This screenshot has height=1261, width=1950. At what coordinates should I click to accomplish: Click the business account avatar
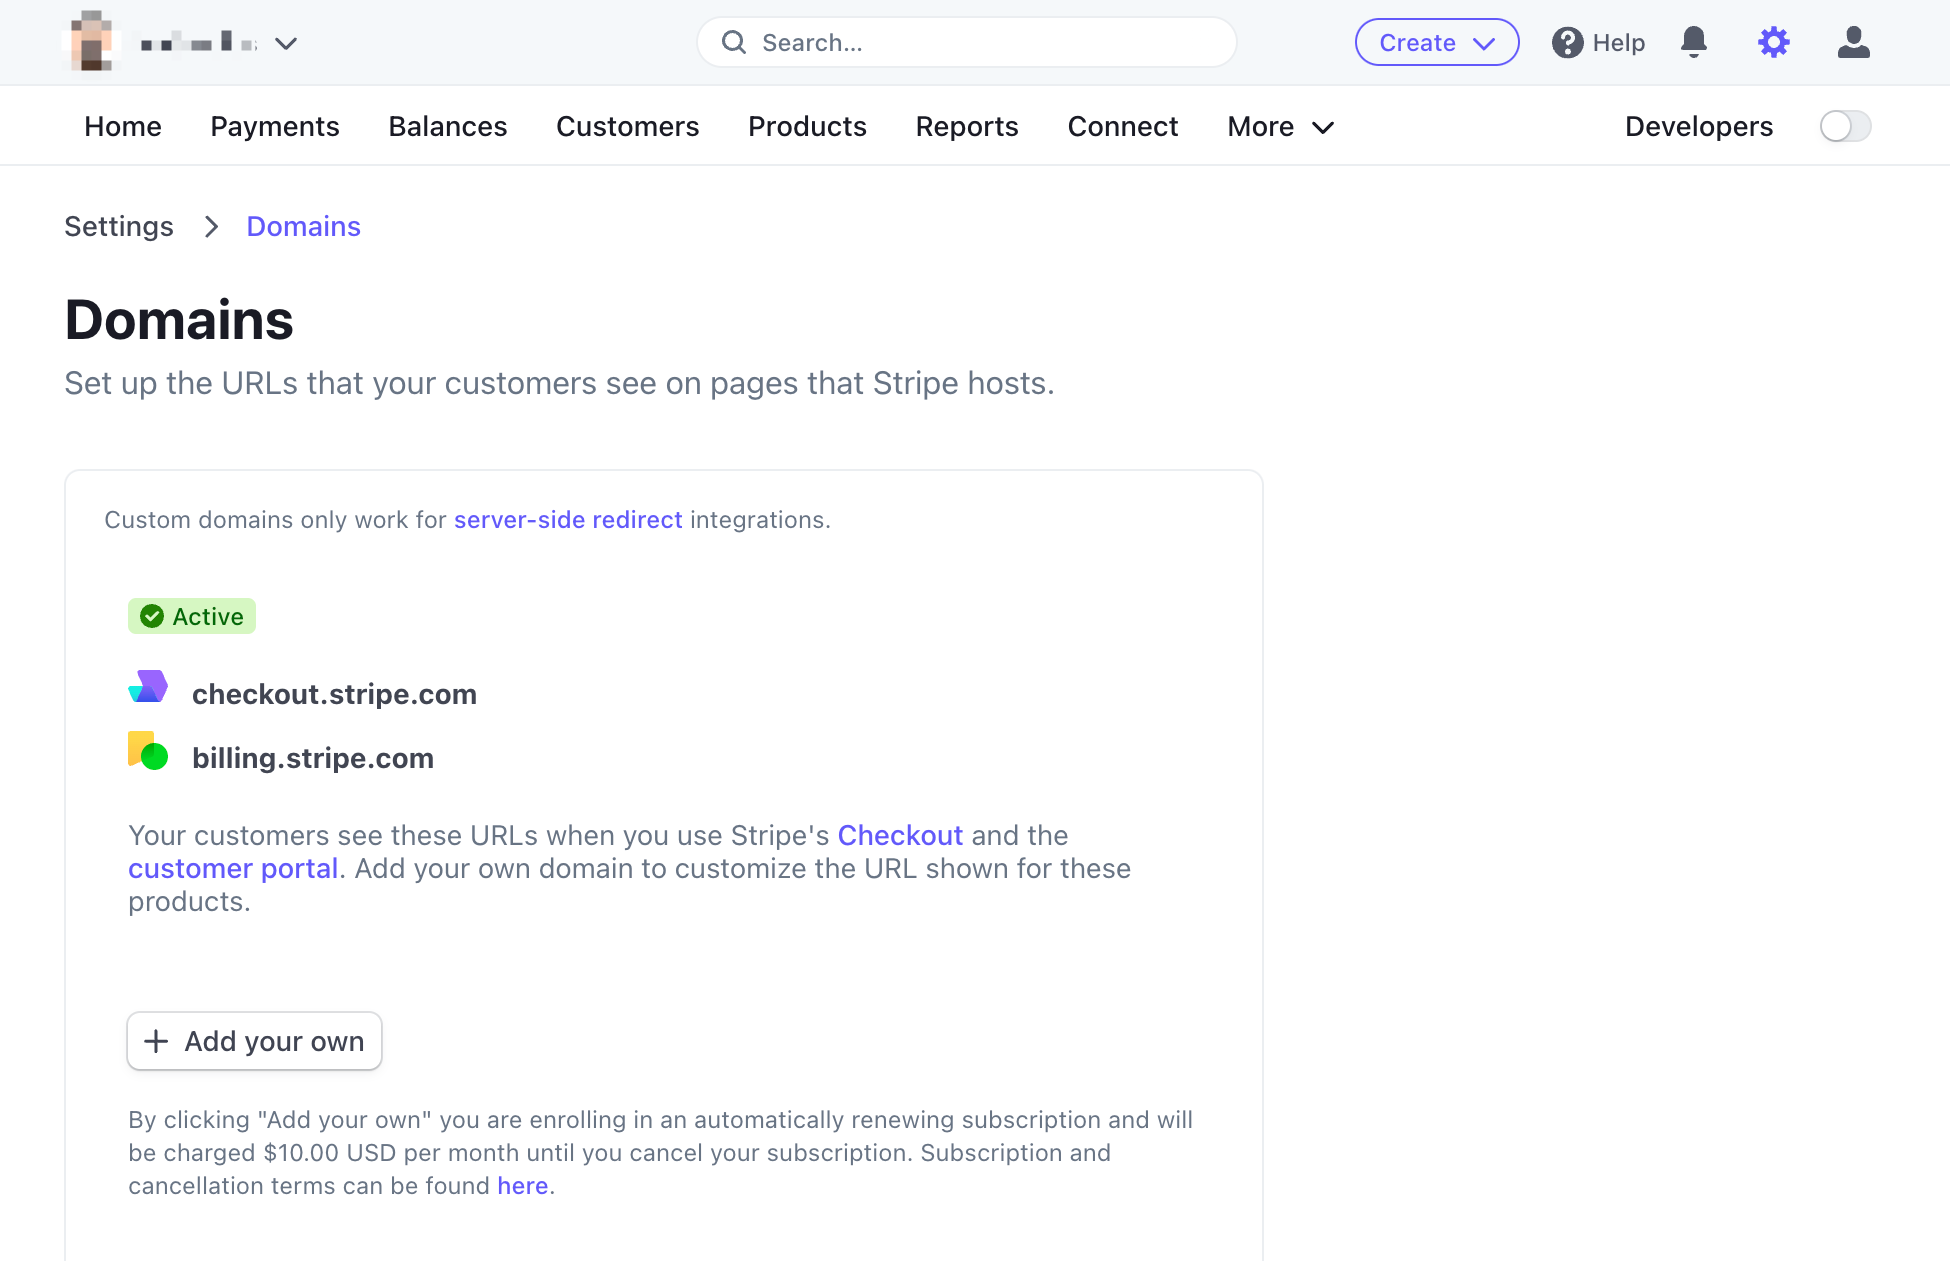tap(90, 42)
